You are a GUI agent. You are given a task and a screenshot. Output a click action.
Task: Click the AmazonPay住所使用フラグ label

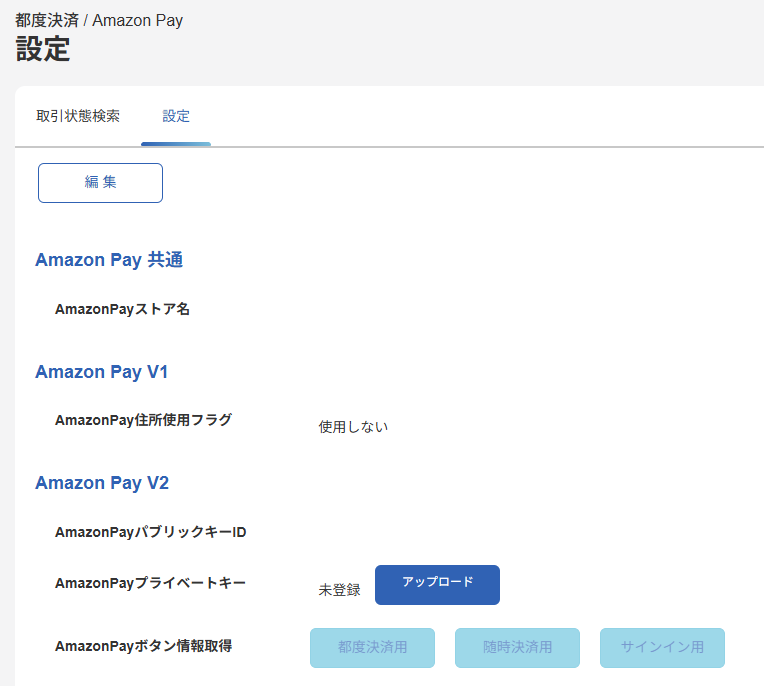143,420
